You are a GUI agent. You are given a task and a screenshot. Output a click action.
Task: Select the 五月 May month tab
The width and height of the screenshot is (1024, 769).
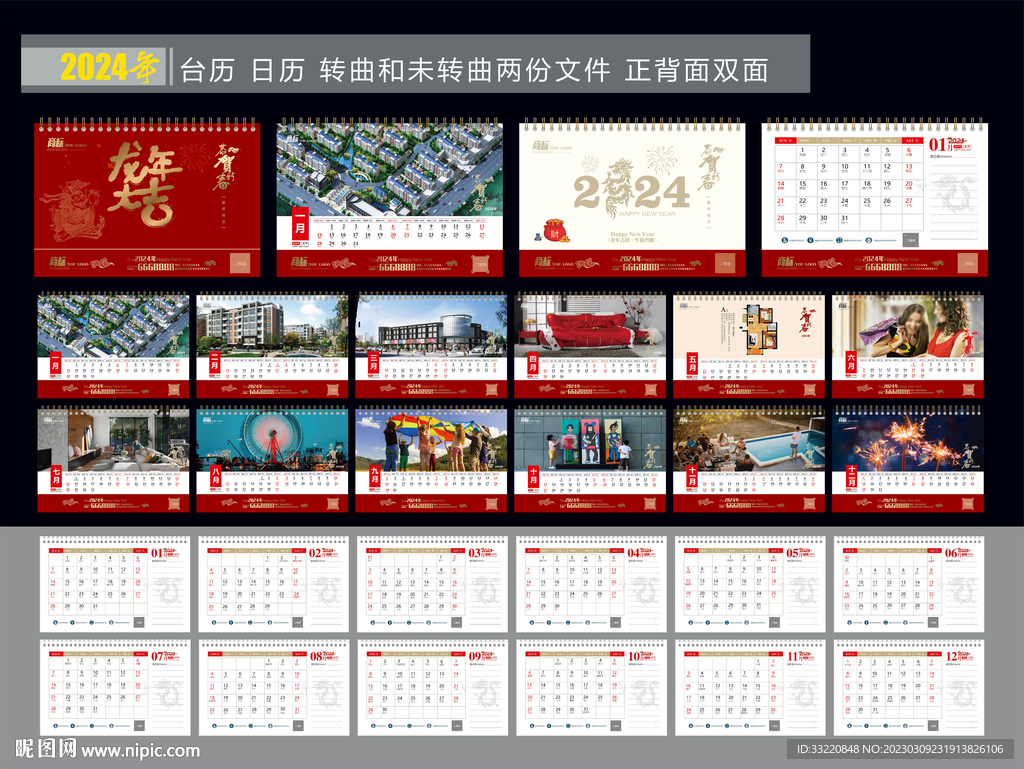(x=690, y=362)
